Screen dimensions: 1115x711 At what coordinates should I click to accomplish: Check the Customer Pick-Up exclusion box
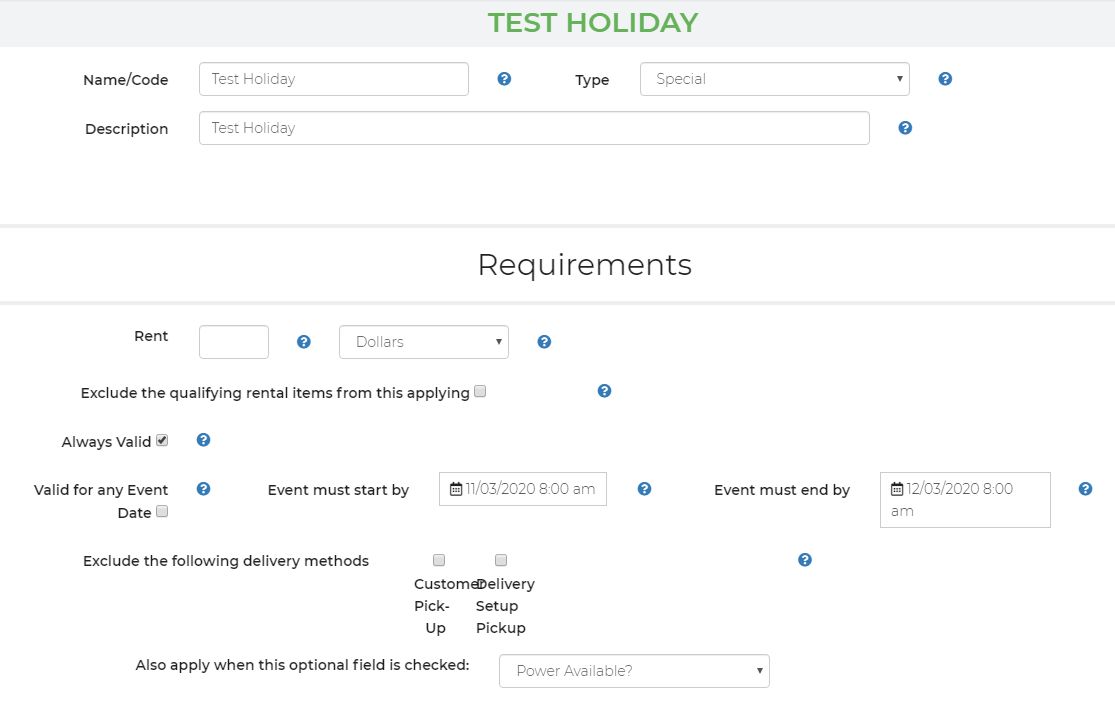(x=439, y=560)
